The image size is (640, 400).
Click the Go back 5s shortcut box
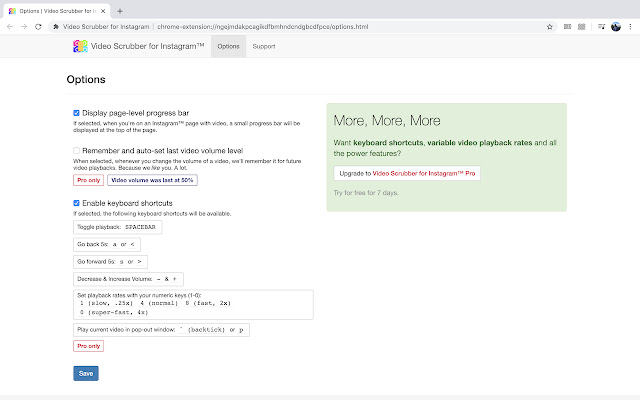[107, 244]
